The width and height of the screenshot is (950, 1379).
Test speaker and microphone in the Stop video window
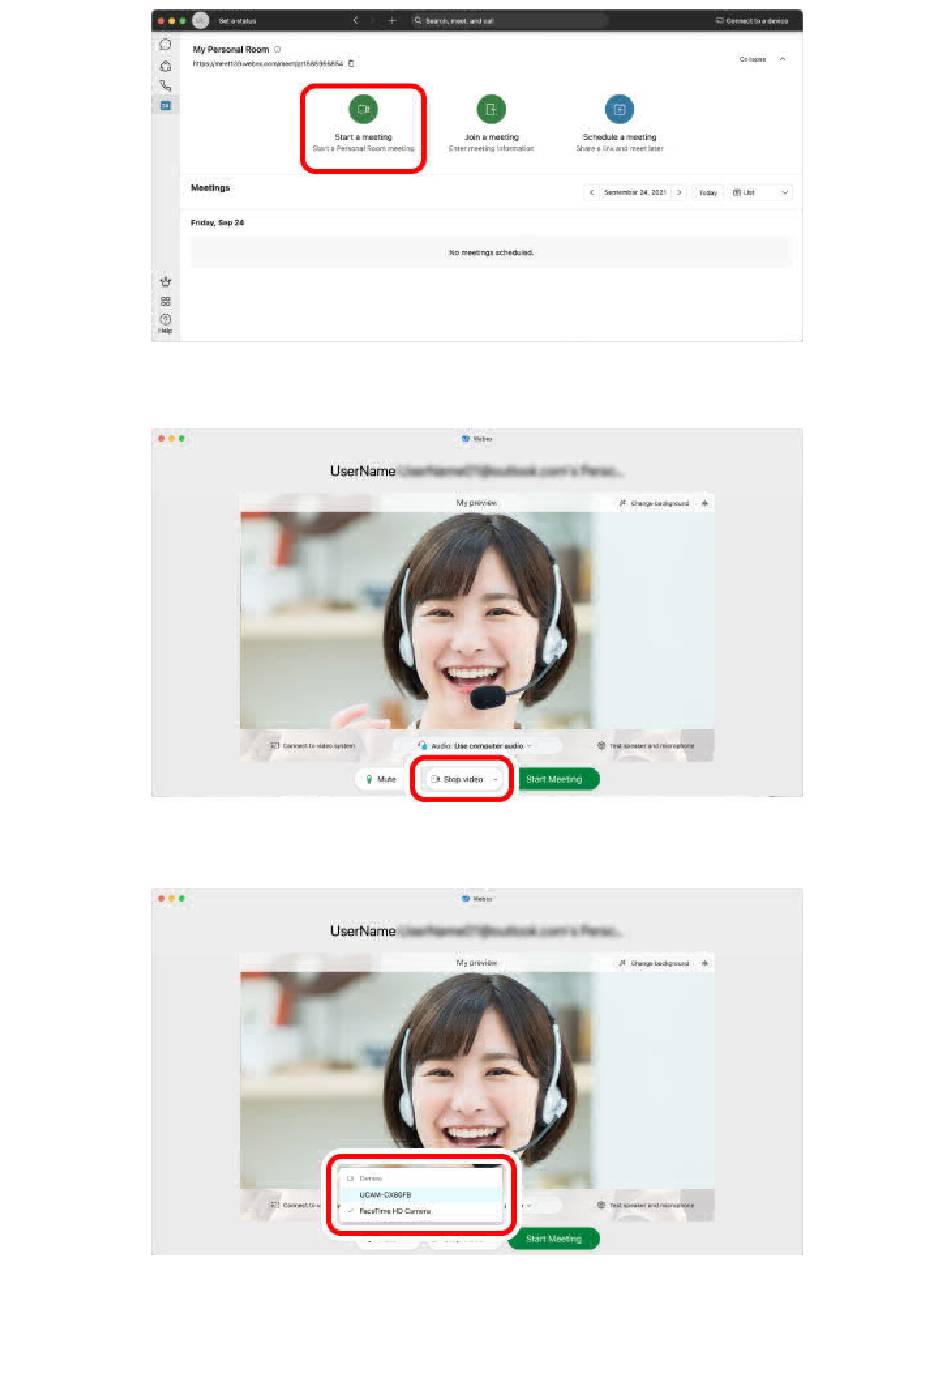(645, 745)
